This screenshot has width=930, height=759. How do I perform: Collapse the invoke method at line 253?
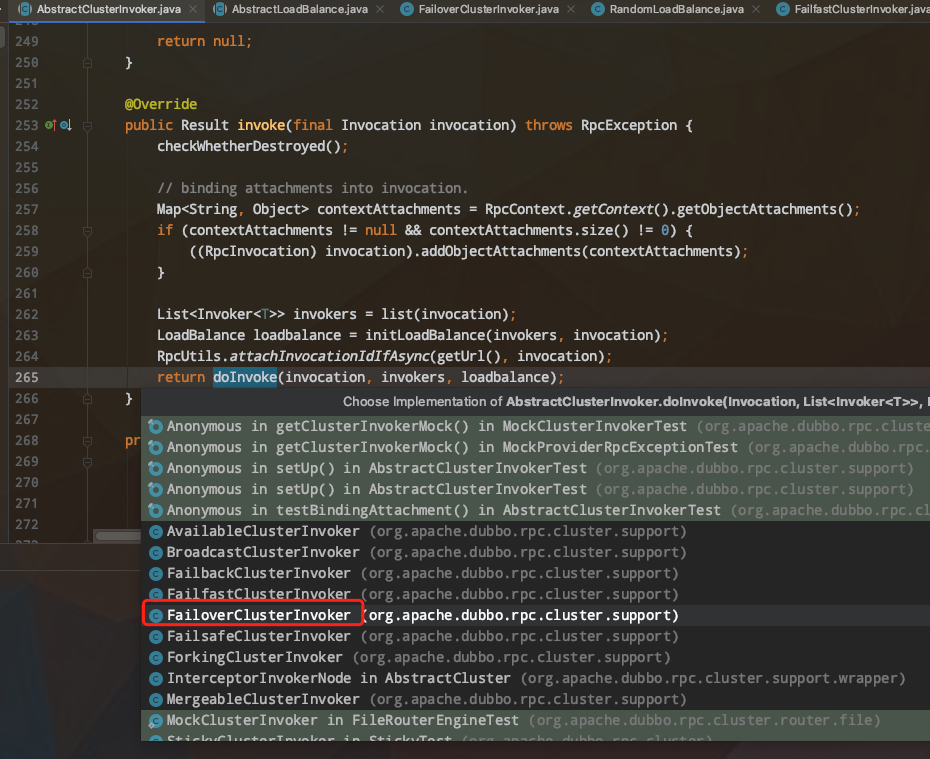point(87,126)
